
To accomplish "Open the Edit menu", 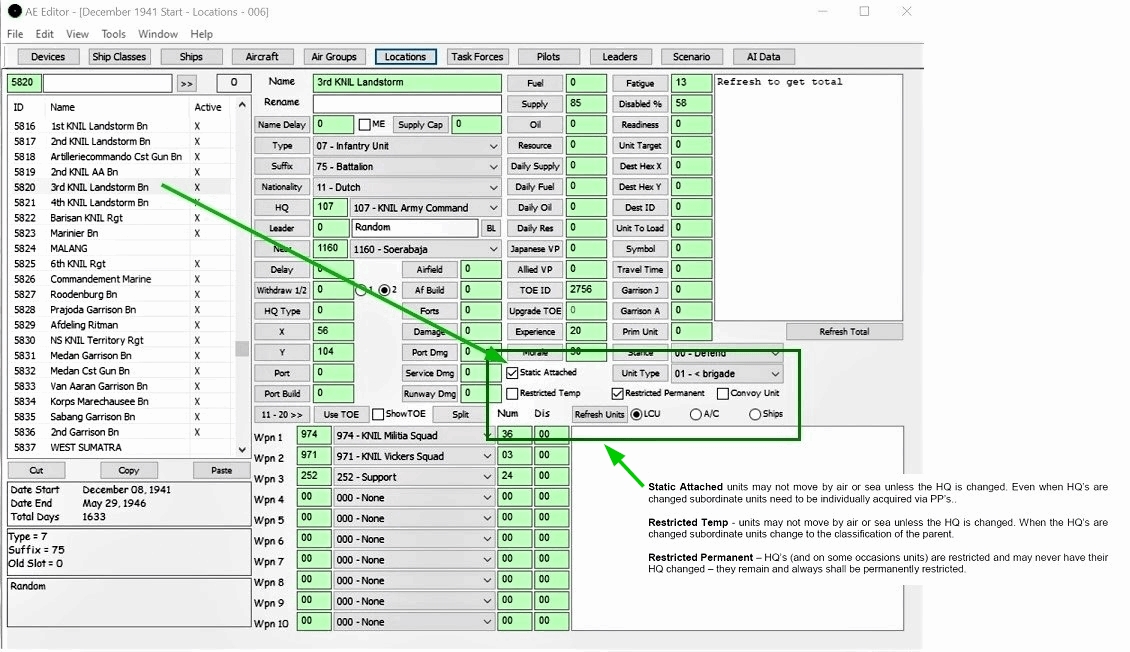I will pyautogui.click(x=45, y=34).
